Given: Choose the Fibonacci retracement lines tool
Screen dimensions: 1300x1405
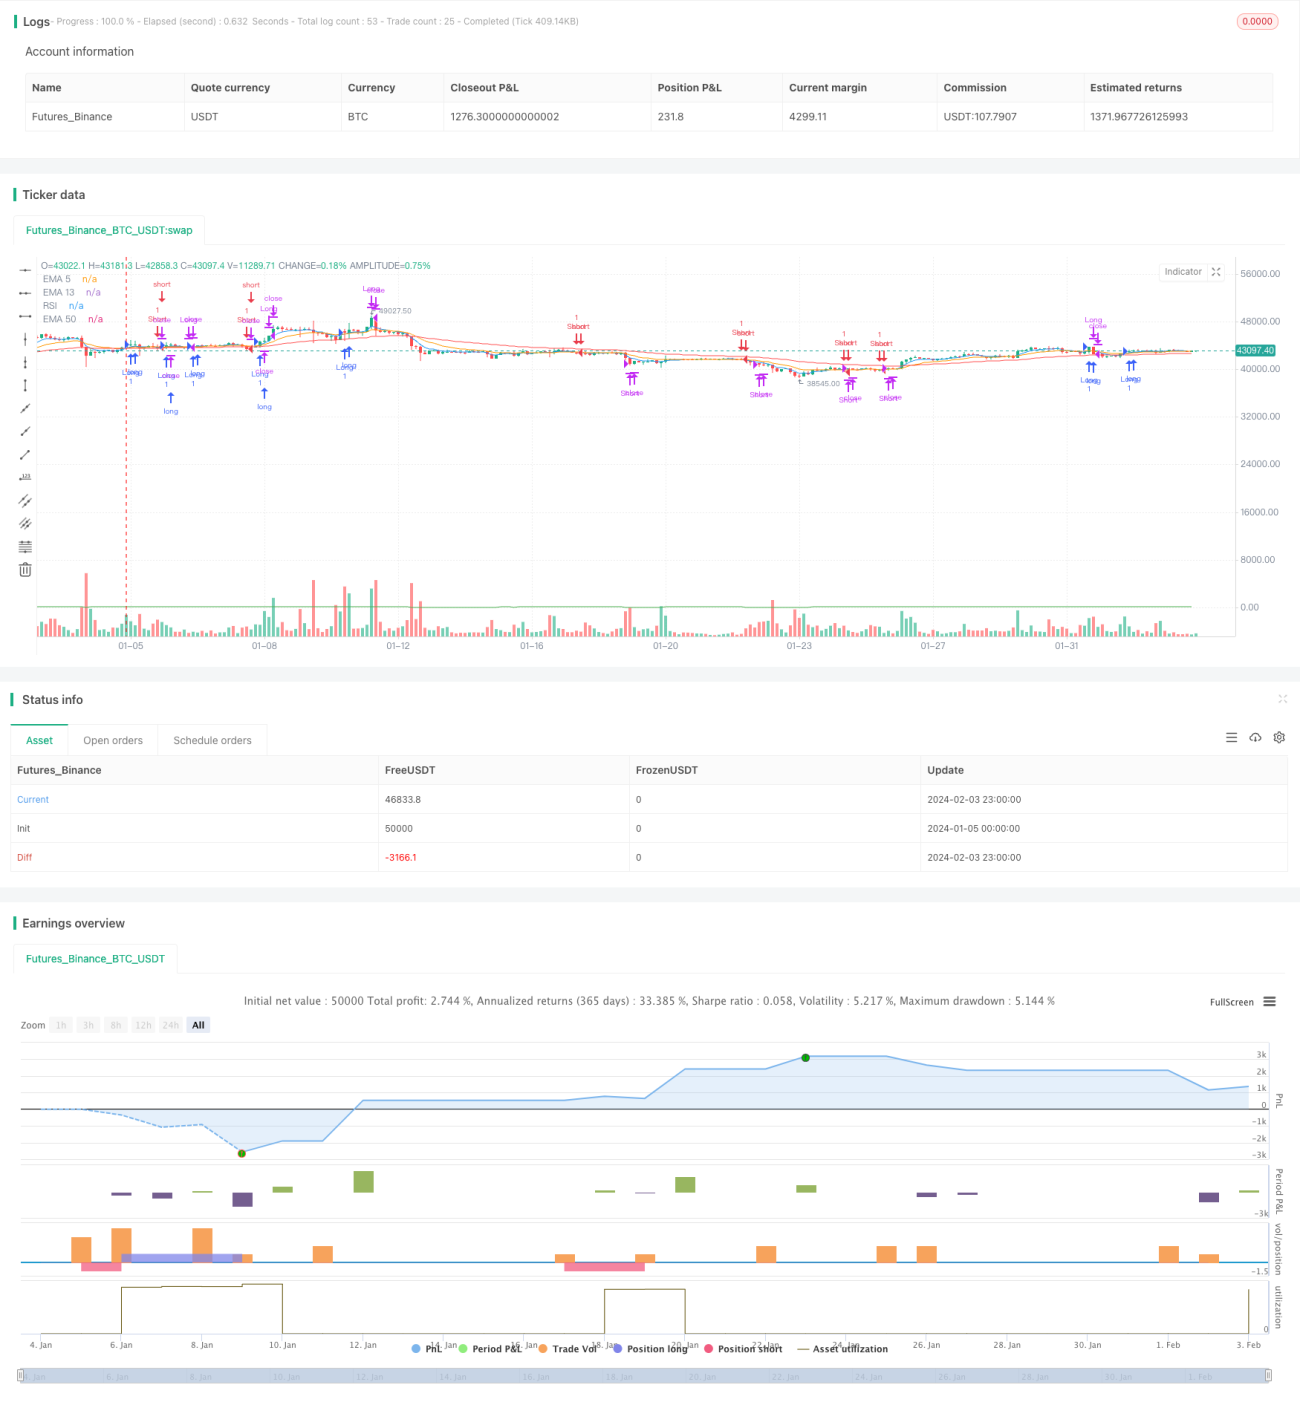Looking at the screenshot, I should pyautogui.click(x=25, y=546).
